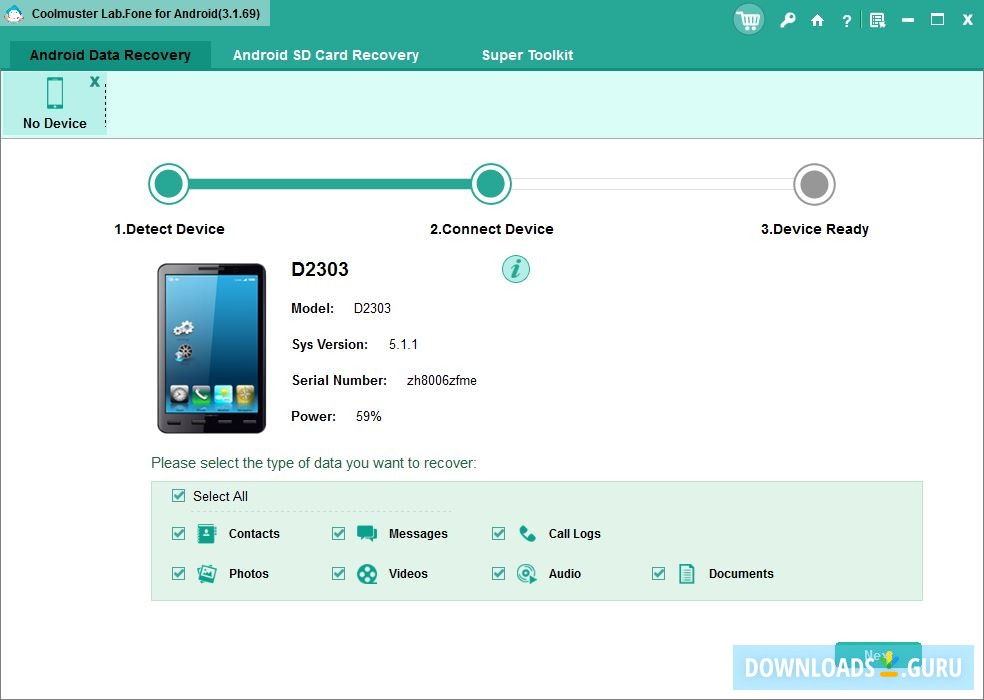Click the '3.Device Ready' label

click(815, 229)
